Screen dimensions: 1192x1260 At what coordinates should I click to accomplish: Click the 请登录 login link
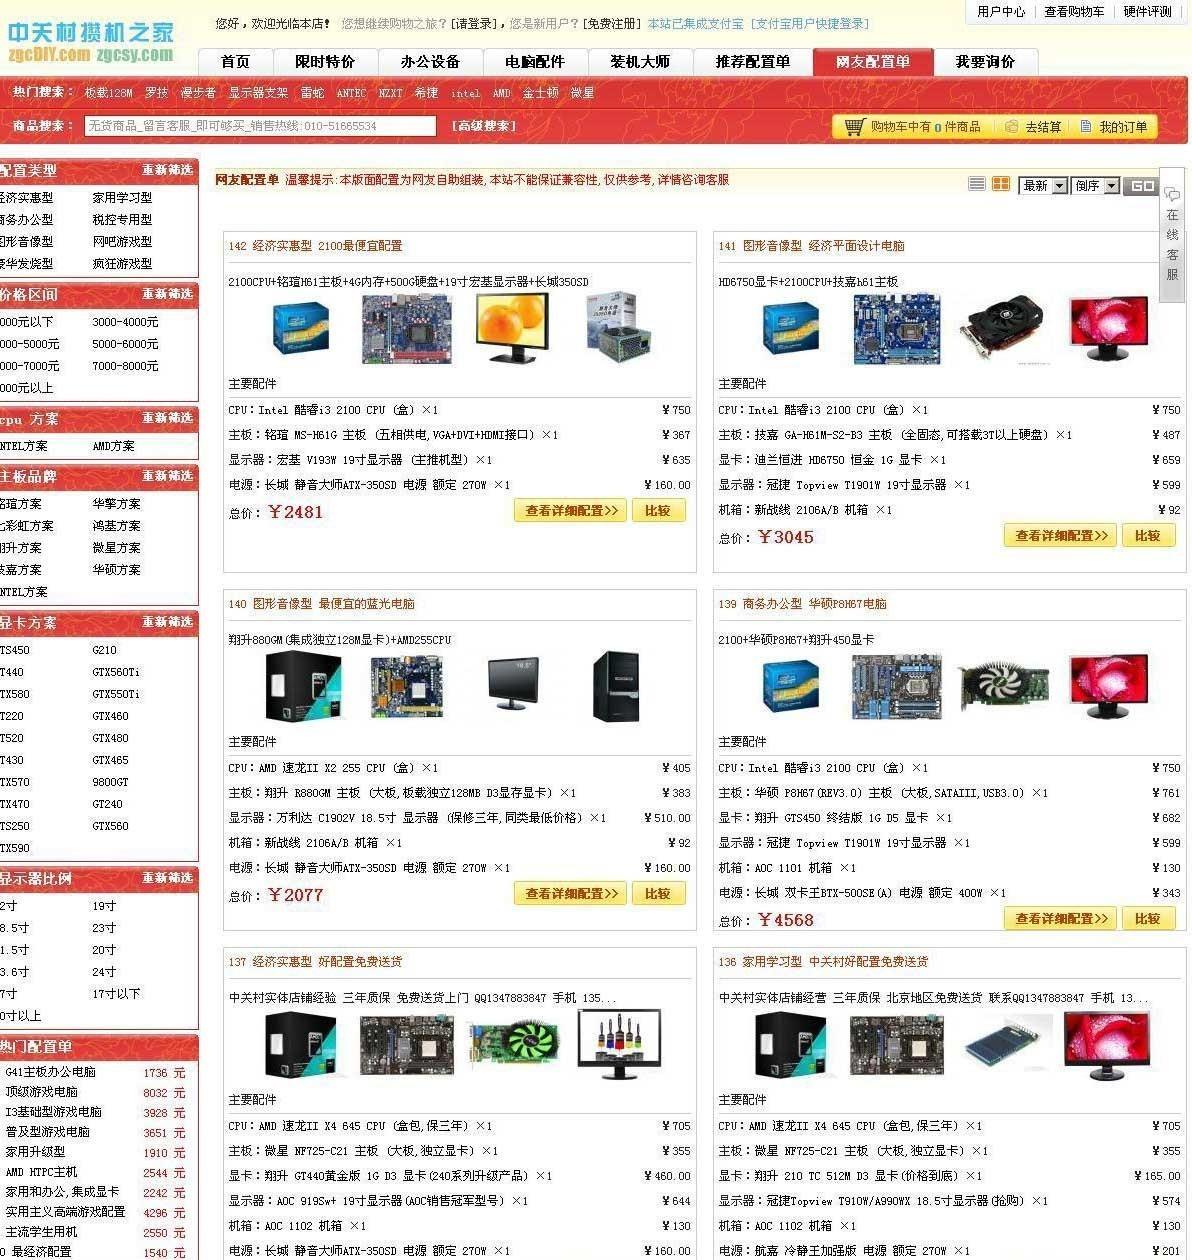coord(473,24)
